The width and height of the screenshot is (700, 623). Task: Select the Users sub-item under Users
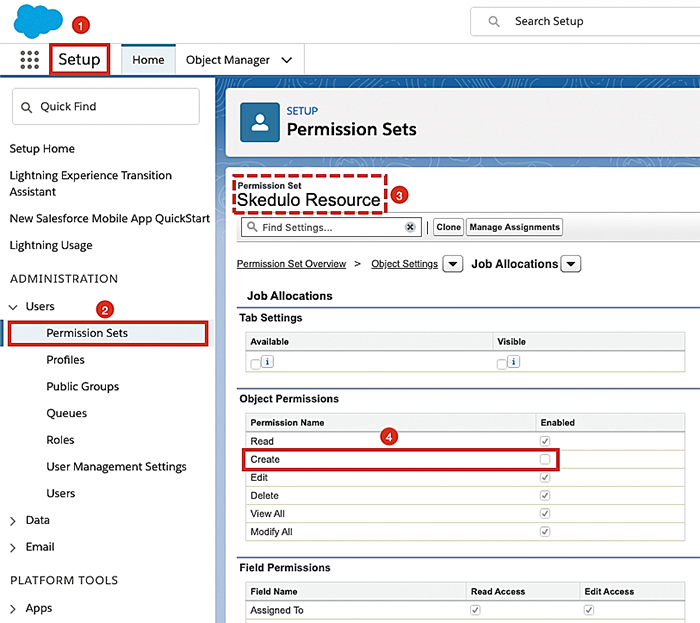click(61, 493)
